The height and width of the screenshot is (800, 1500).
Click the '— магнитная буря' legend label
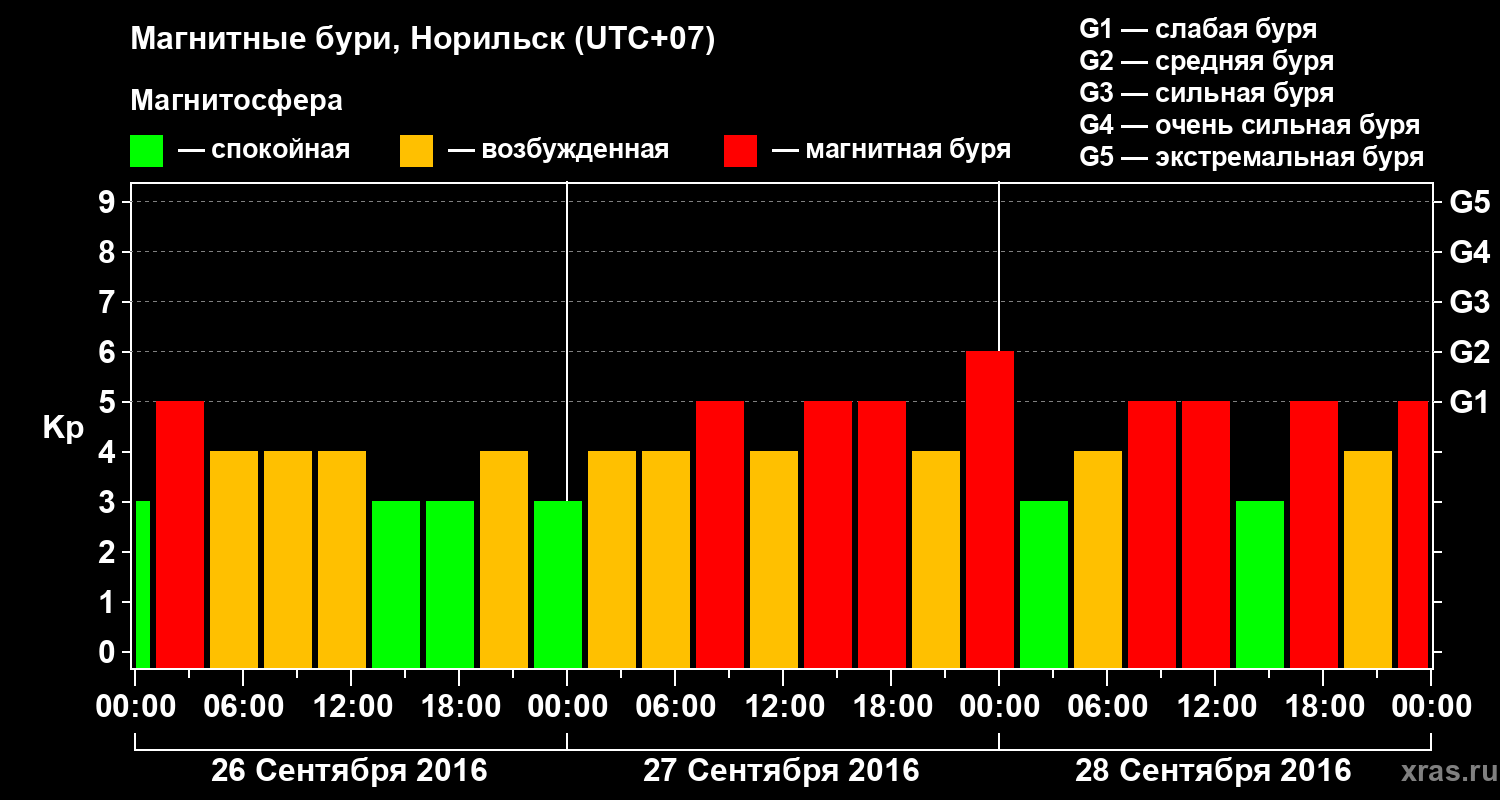[891, 150]
